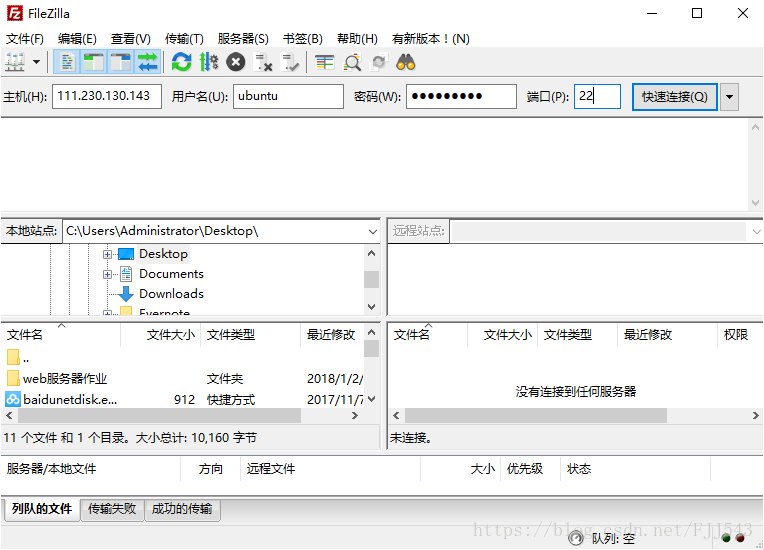This screenshot has width=764, height=550.
Task: Expand the local site path dropdown
Action: tap(372, 231)
